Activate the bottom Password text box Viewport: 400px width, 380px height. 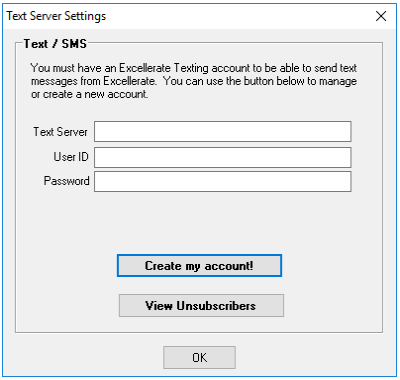click(223, 182)
